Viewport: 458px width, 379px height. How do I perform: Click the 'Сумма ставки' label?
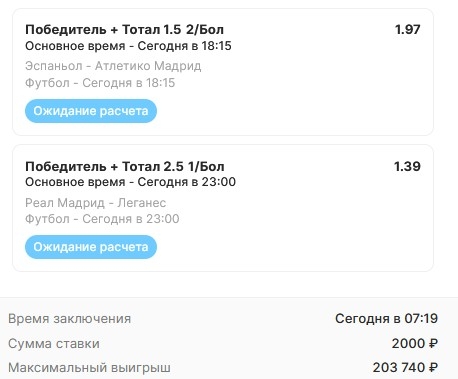click(x=54, y=344)
